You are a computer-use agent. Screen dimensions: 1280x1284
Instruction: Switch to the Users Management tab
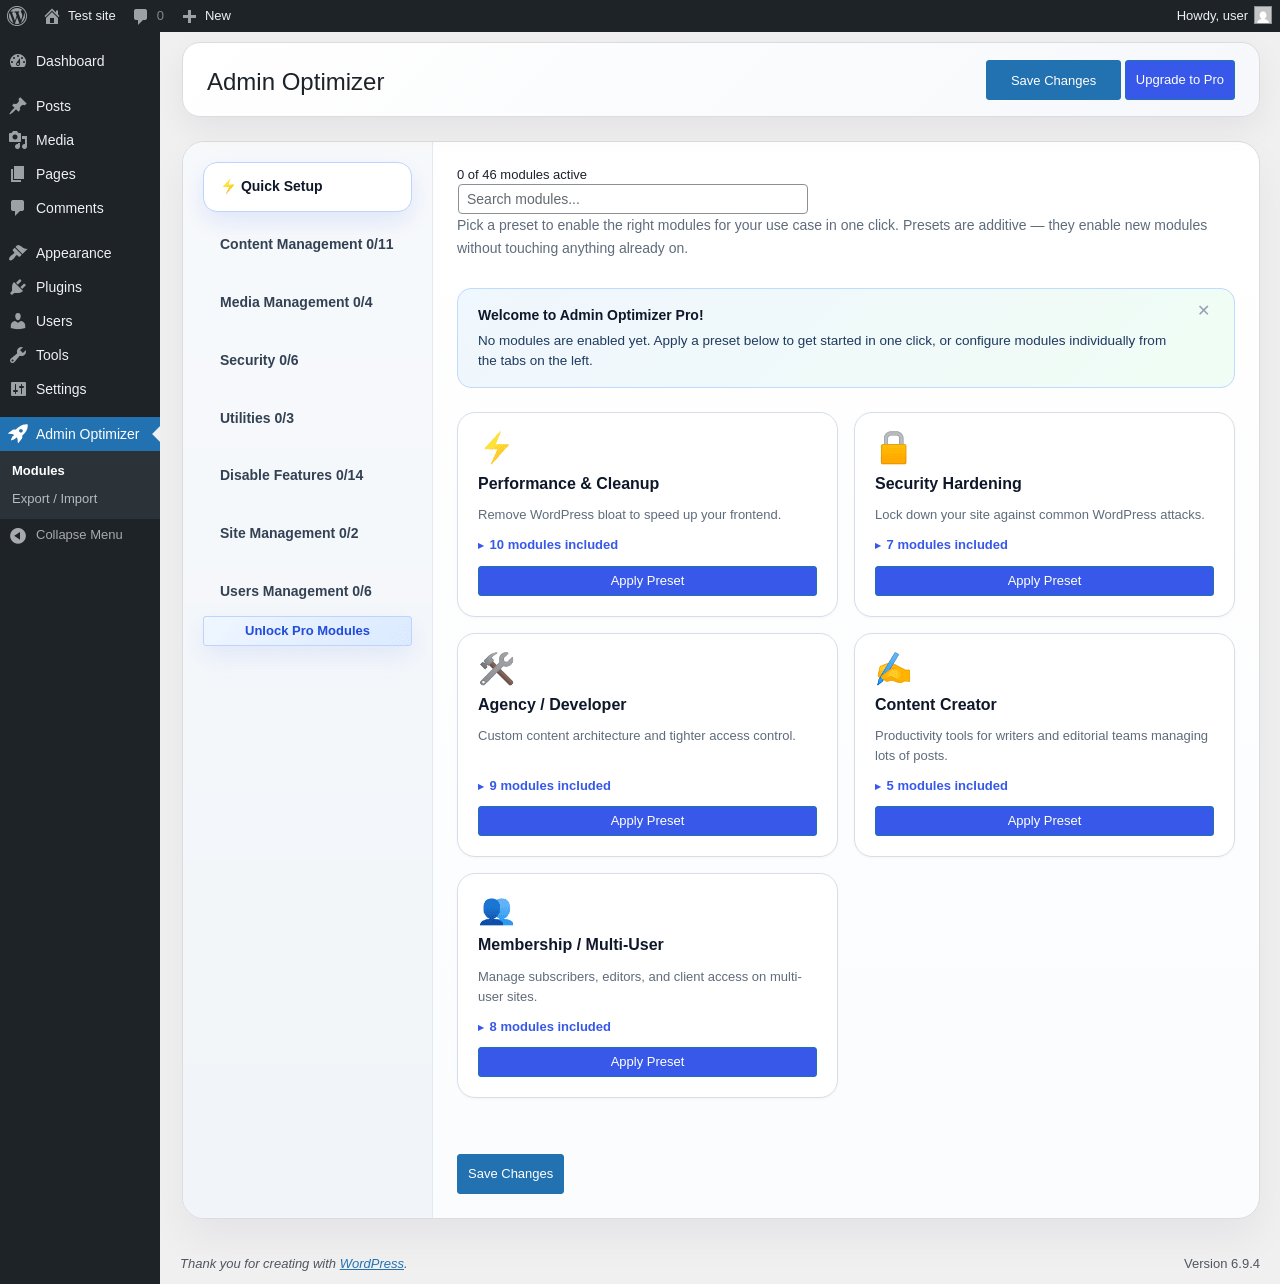(x=307, y=591)
